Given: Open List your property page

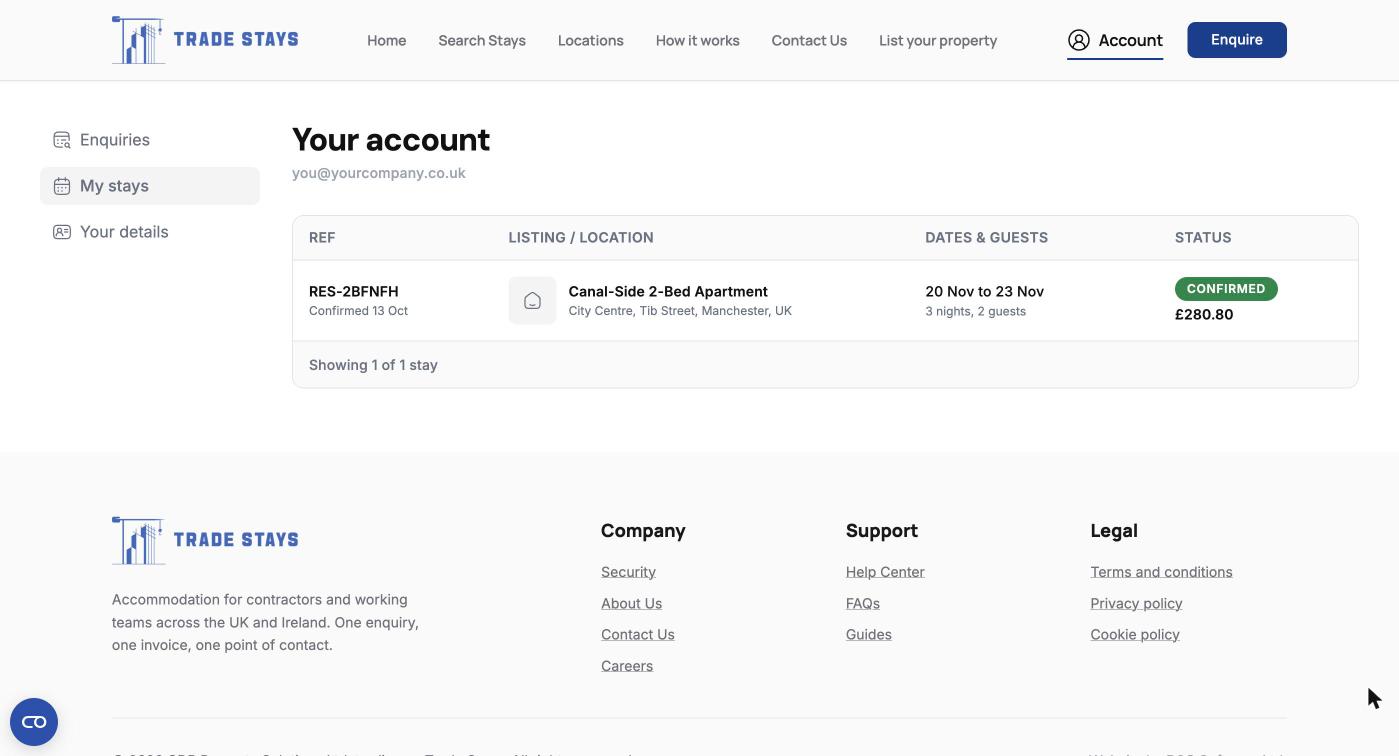Looking at the screenshot, I should 938,41.
